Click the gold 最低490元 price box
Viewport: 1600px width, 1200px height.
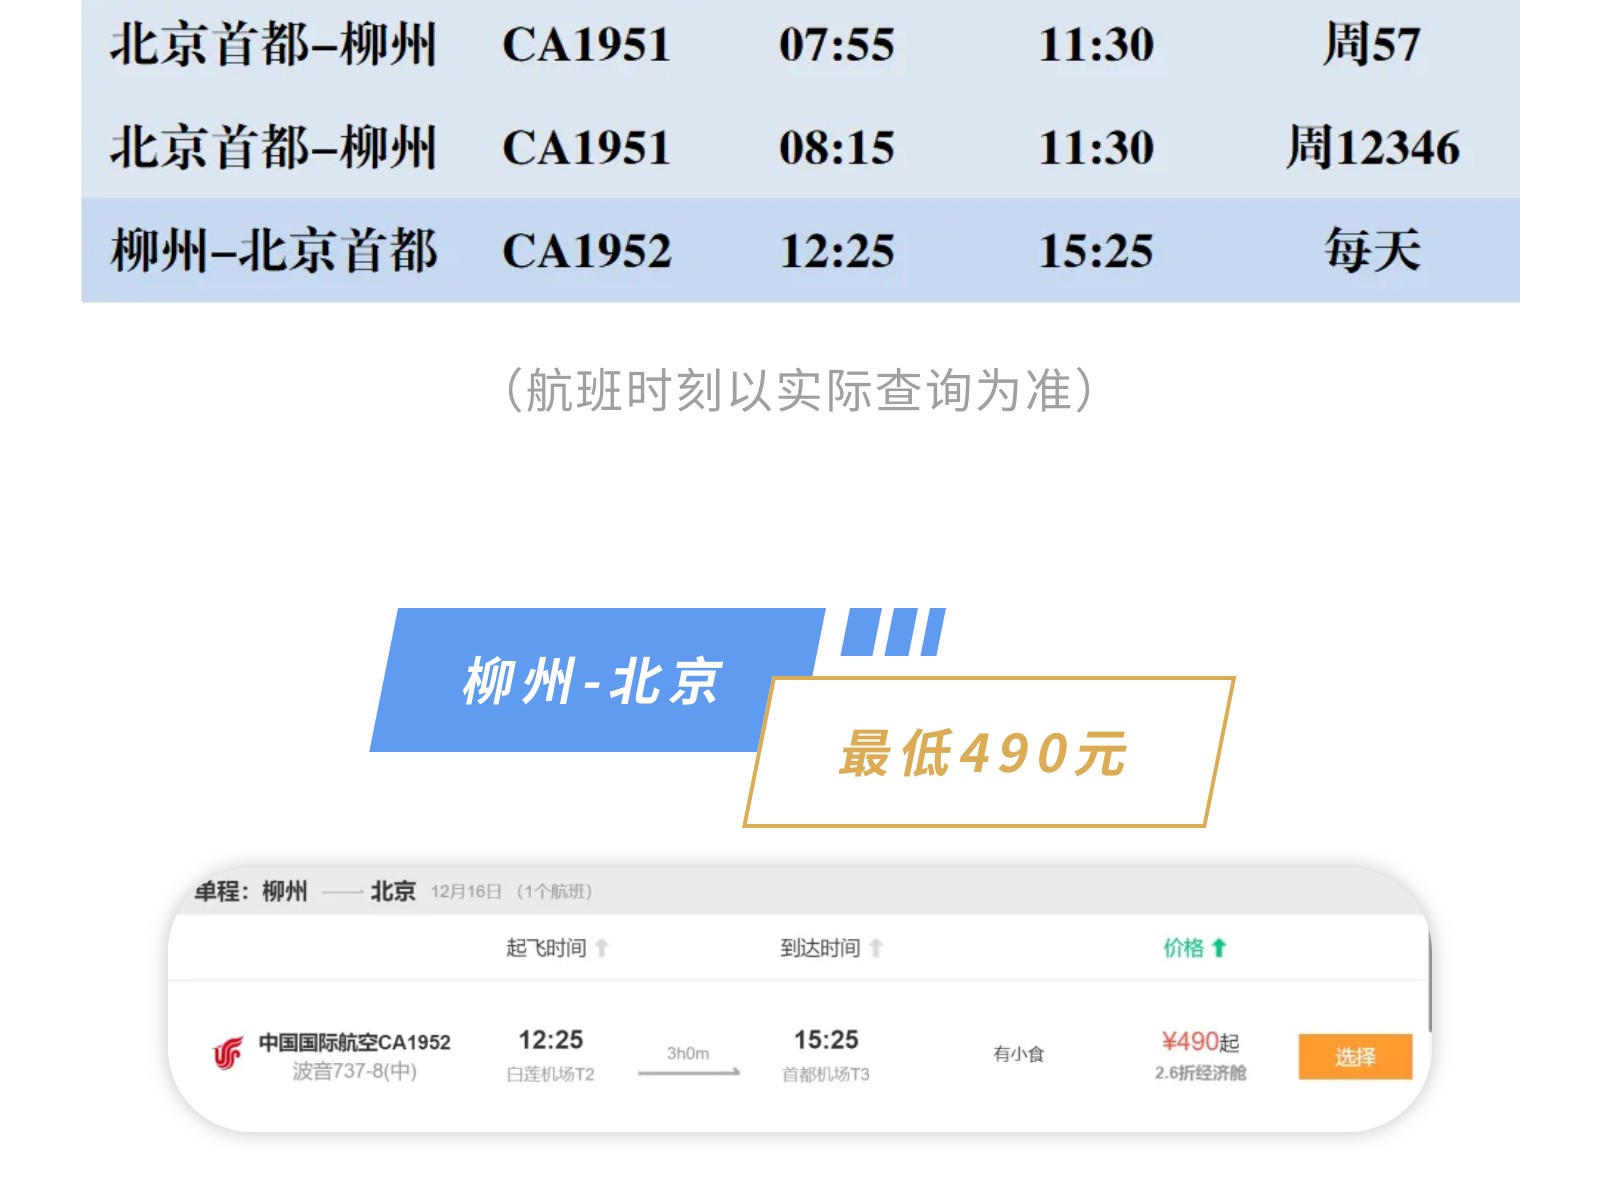click(984, 753)
